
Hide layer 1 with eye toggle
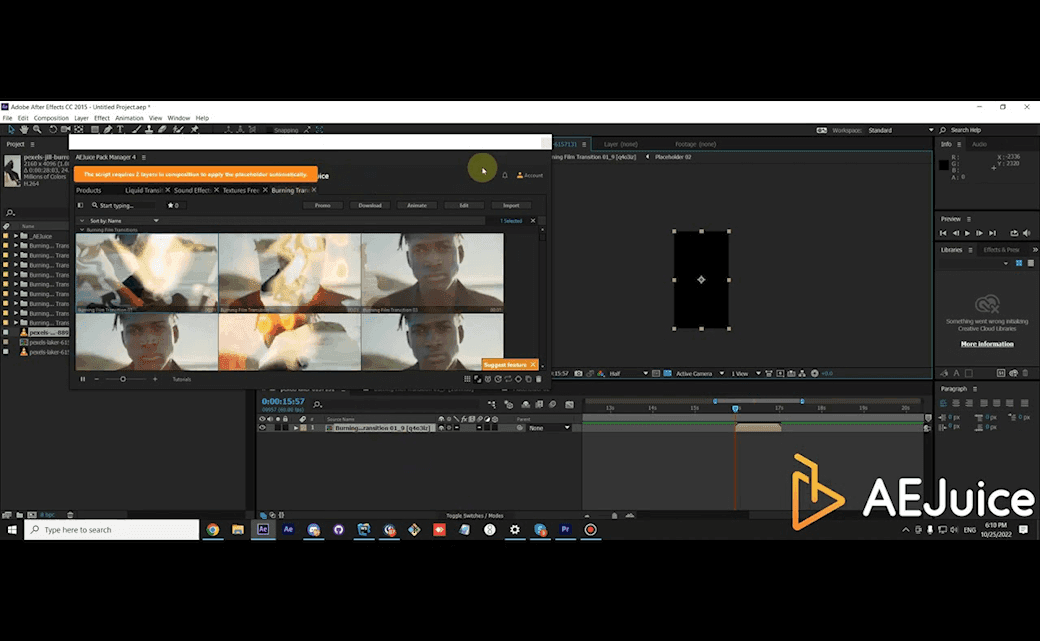[262, 428]
